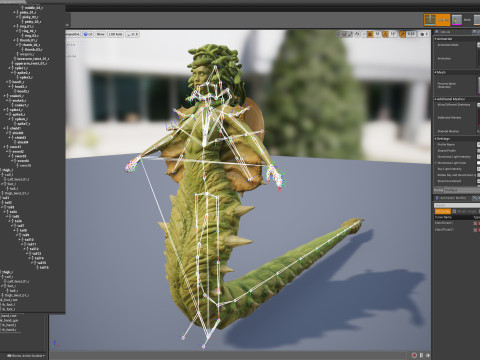The image size is (480, 360).
Task: Select the rotate gizmo tool
Action: click(344, 34)
